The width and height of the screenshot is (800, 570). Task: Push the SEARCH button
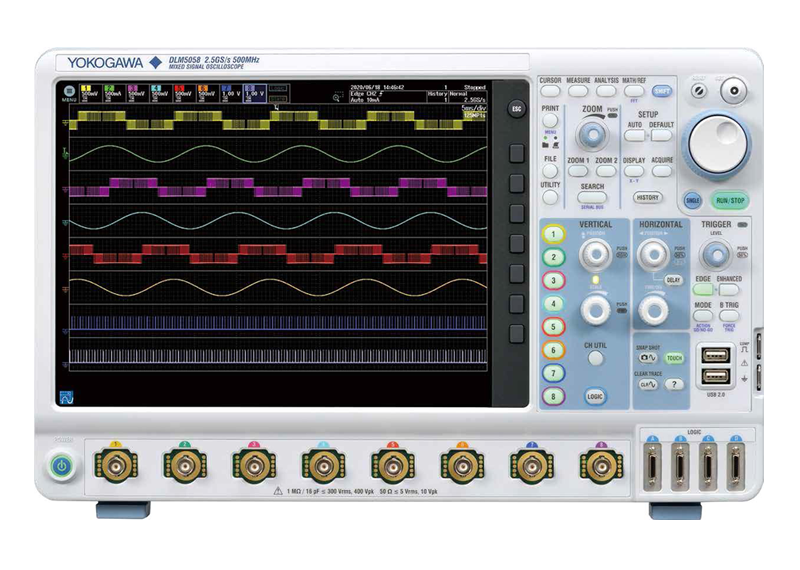(x=592, y=197)
